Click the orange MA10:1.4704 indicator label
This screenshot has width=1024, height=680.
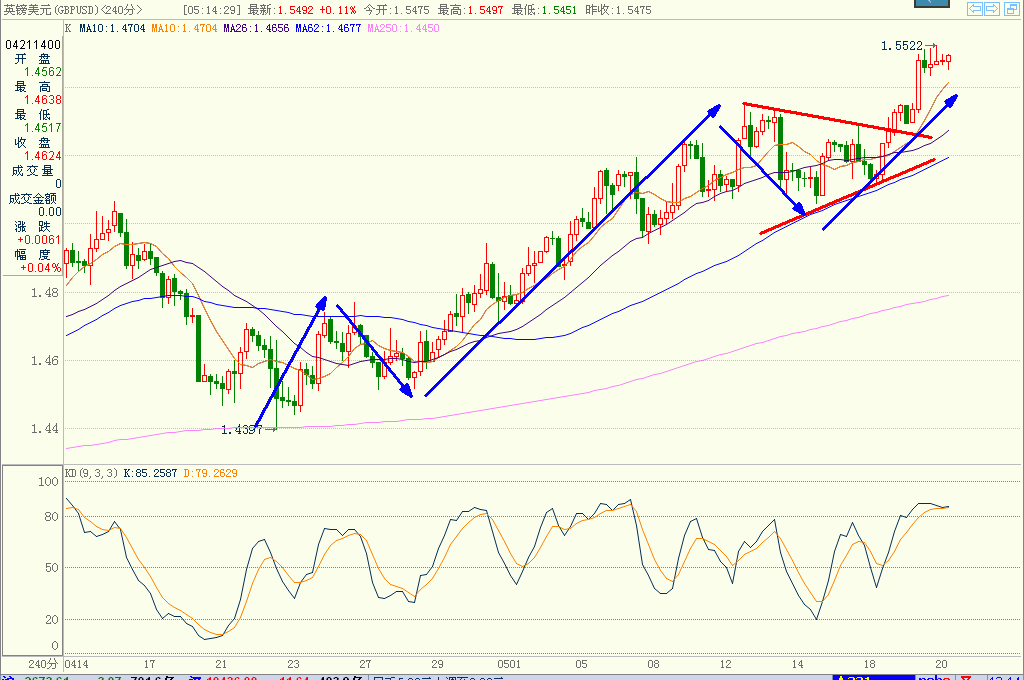pyautogui.click(x=184, y=28)
